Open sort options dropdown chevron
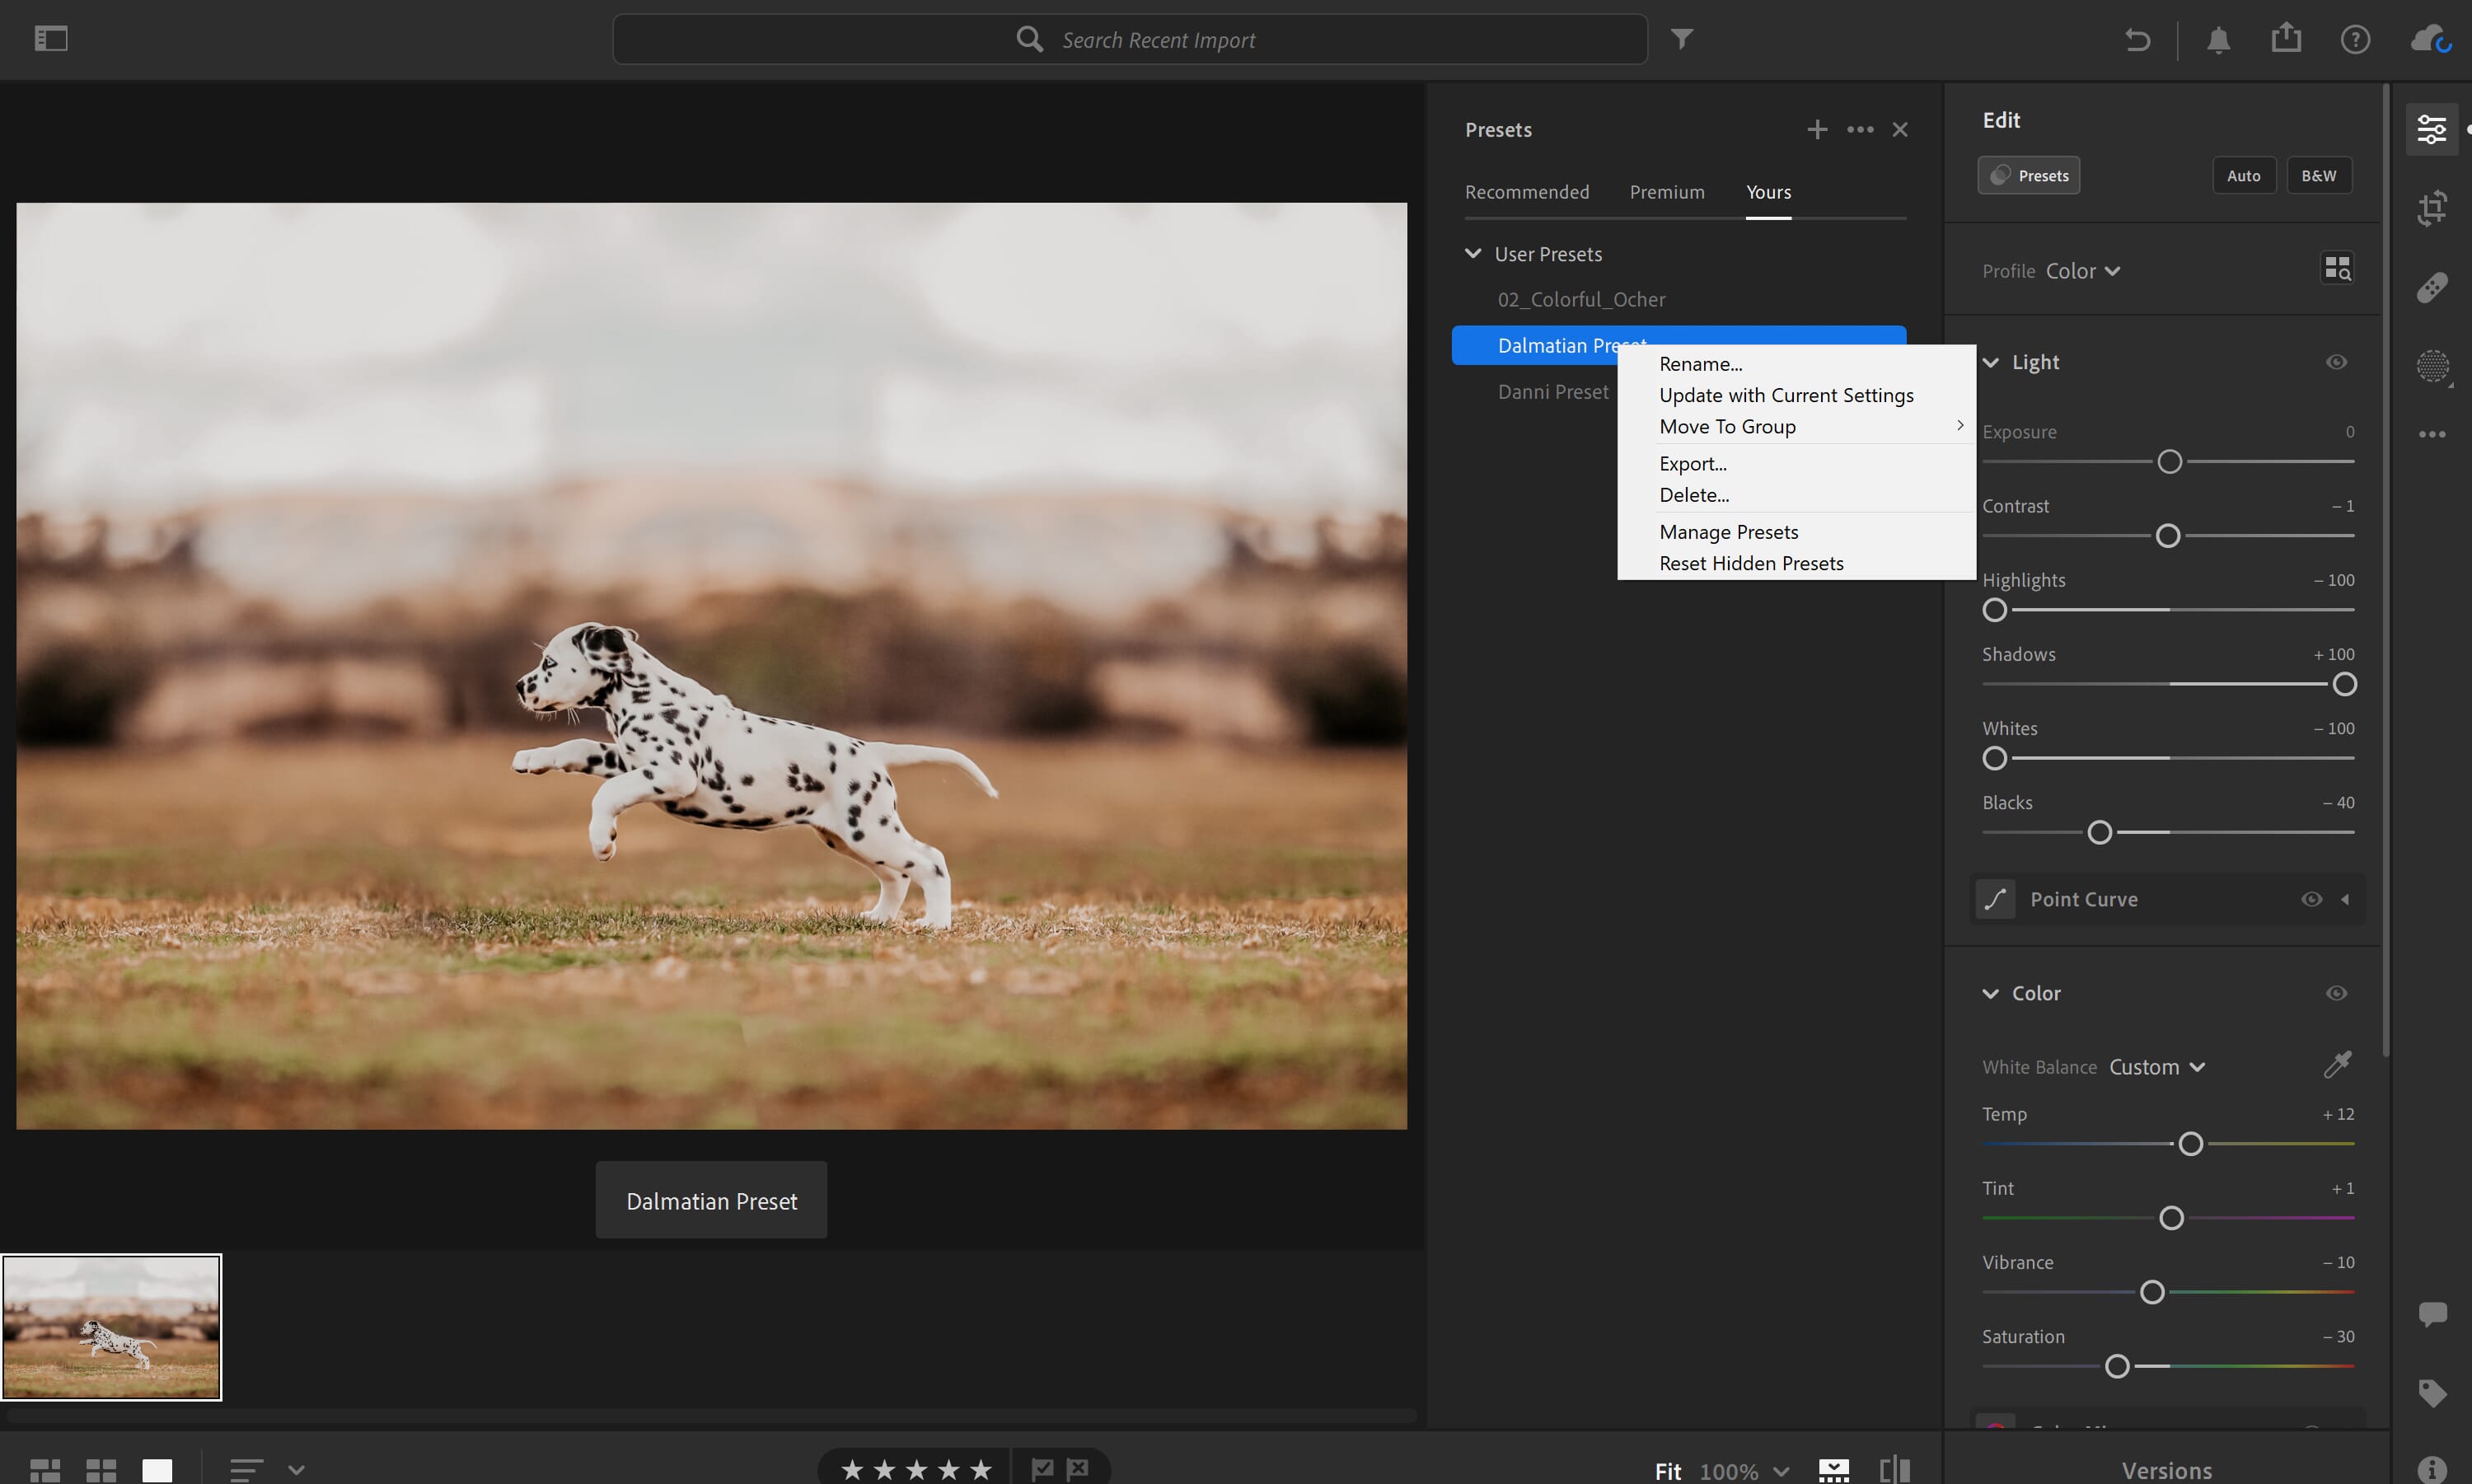The image size is (2472, 1484). click(296, 1470)
